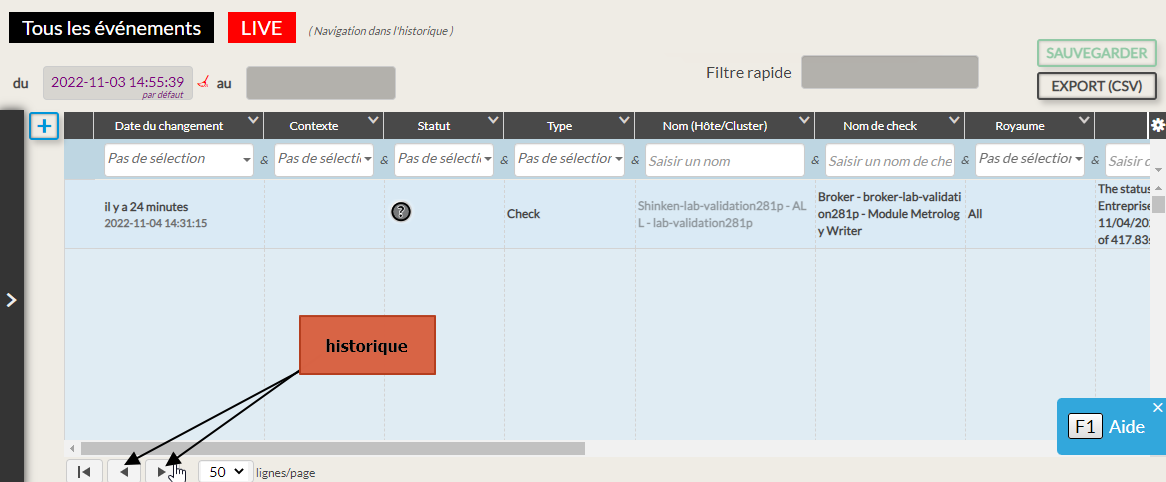Click the EXPORT (CSV) button
Image resolution: width=1166 pixels, height=482 pixels.
pos(1096,86)
